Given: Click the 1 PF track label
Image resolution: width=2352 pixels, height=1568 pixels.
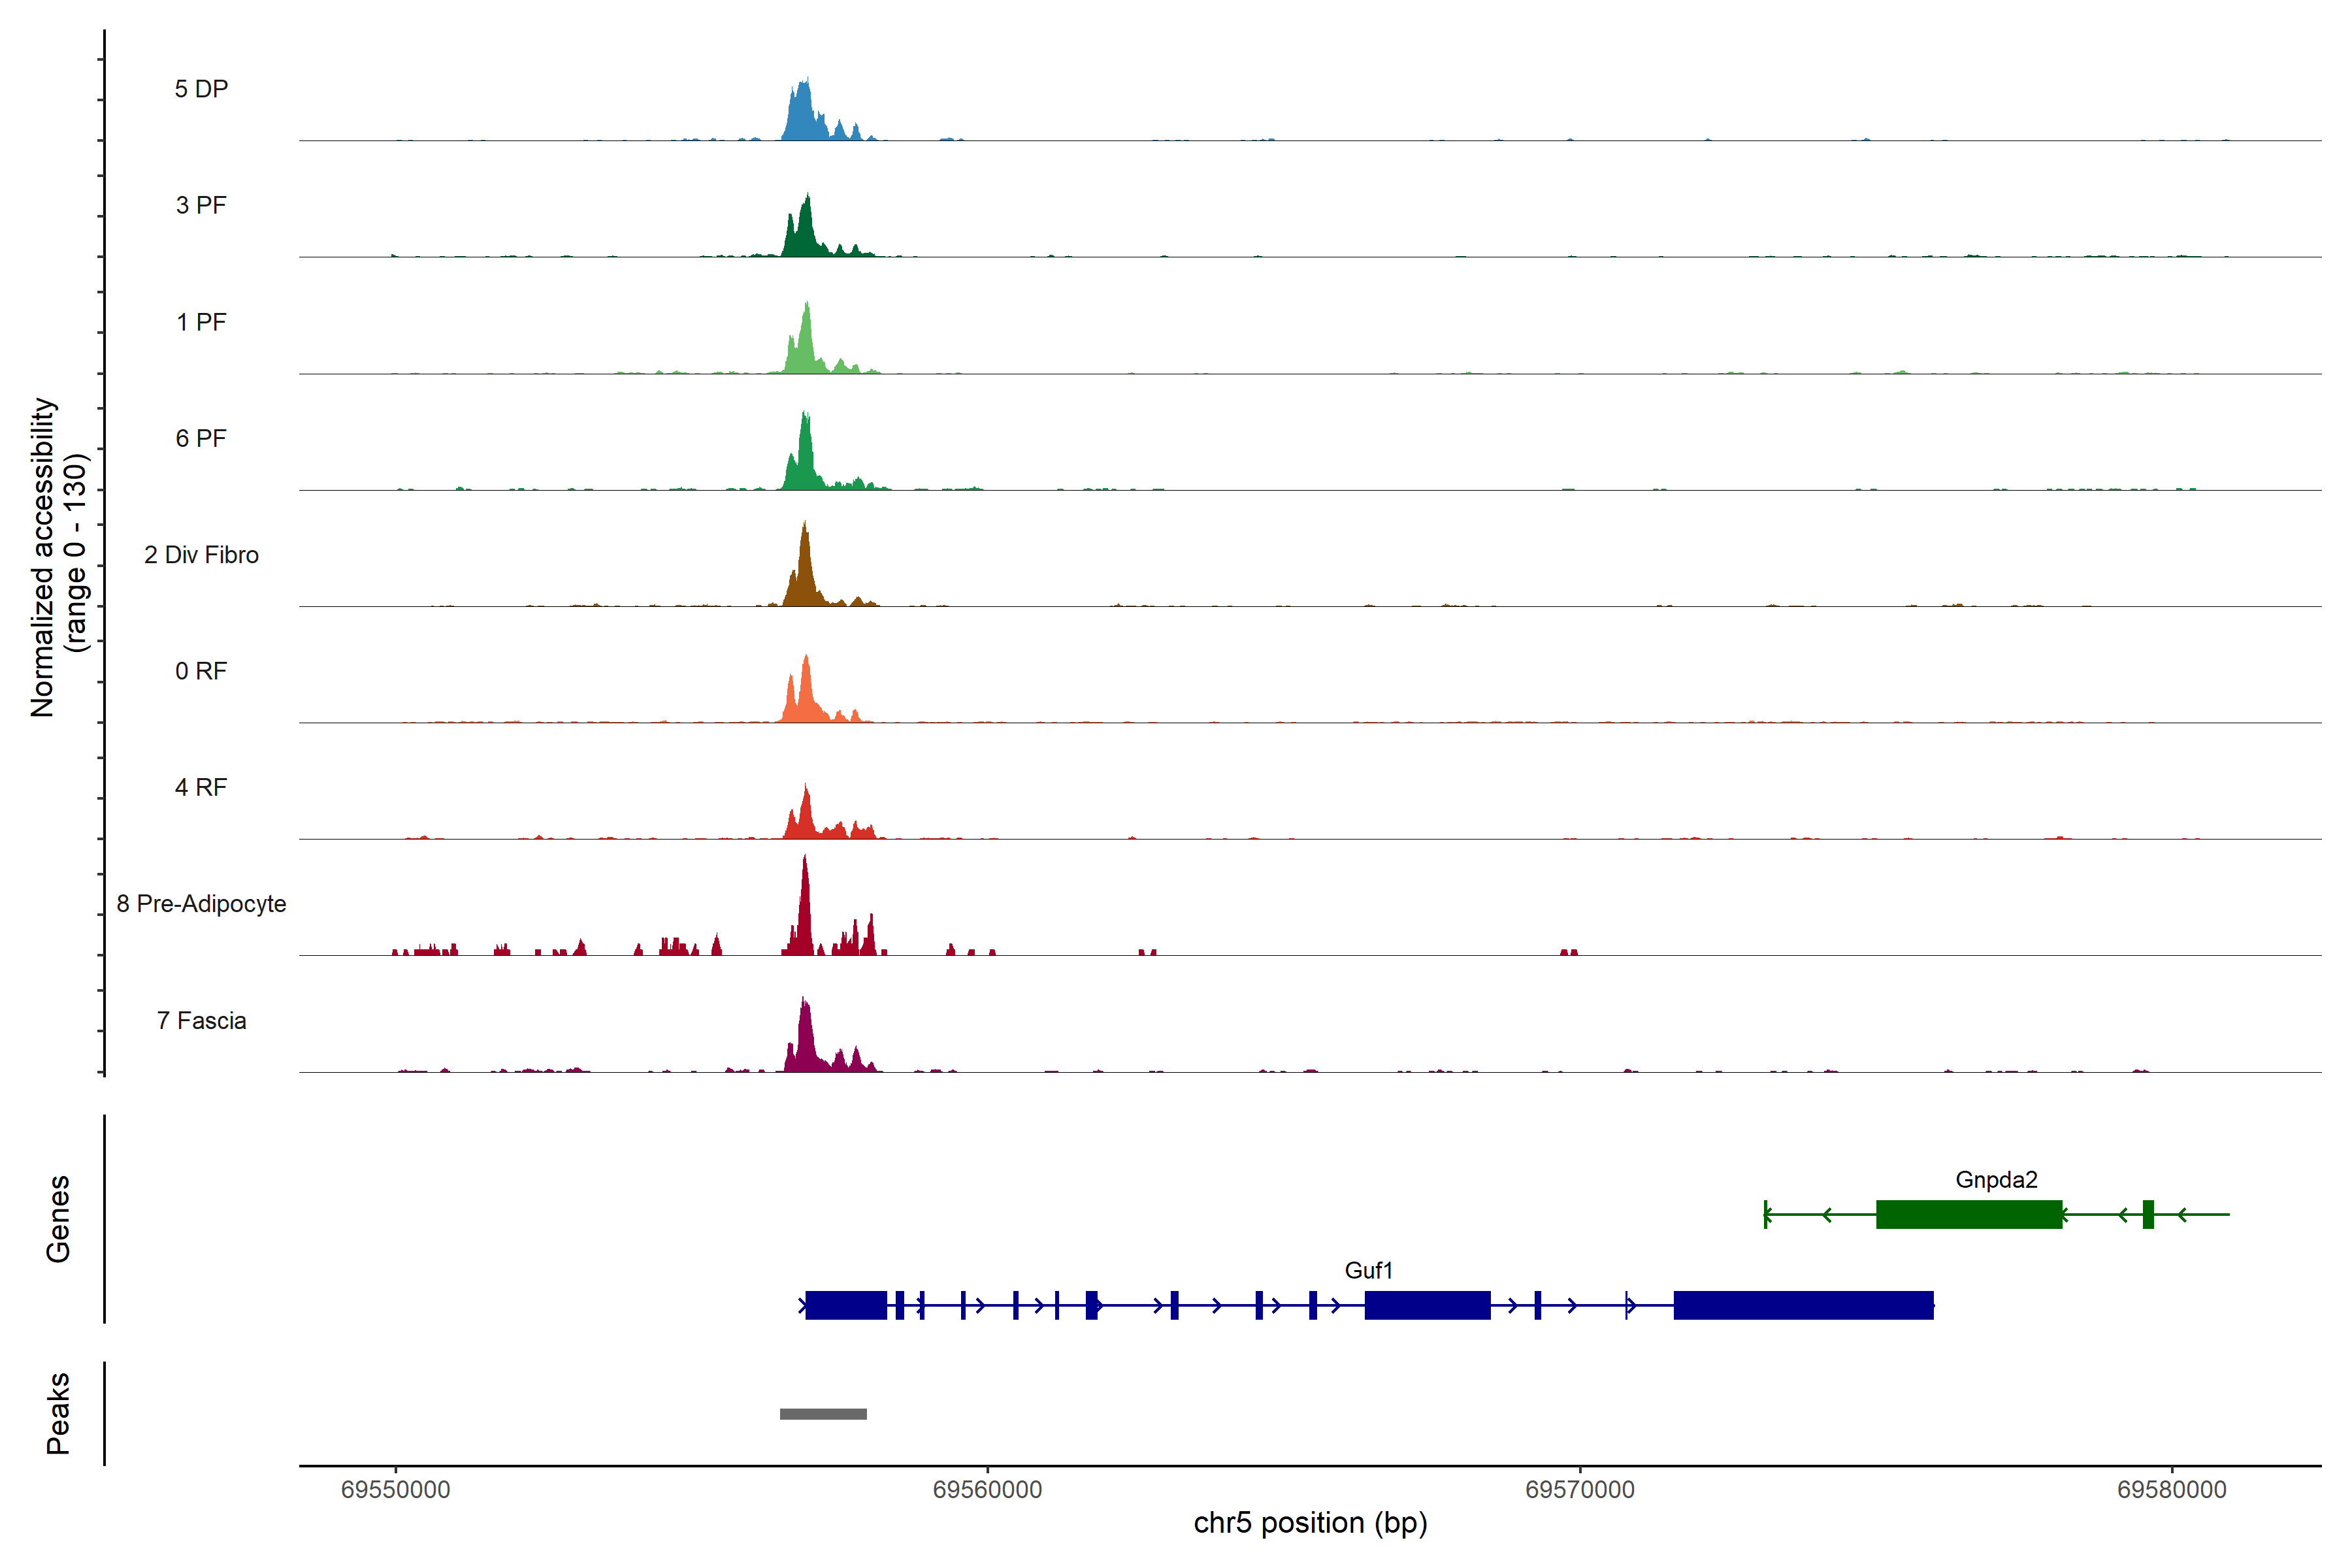Looking at the screenshot, I should (x=201, y=322).
